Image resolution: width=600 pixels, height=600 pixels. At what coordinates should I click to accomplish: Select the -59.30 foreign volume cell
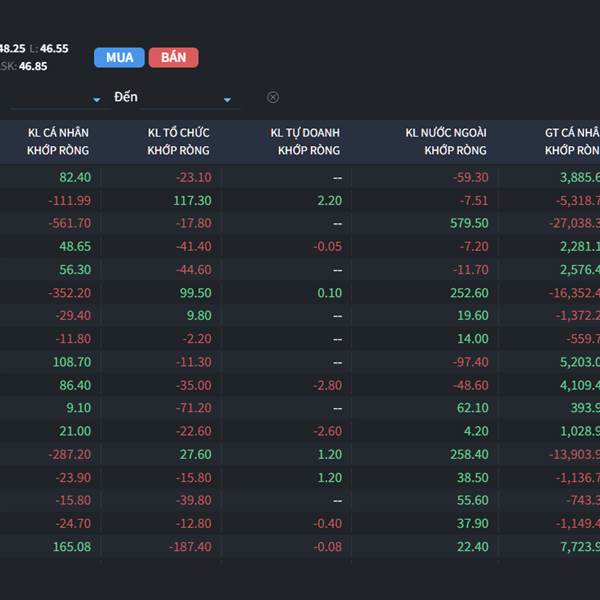pos(471,177)
